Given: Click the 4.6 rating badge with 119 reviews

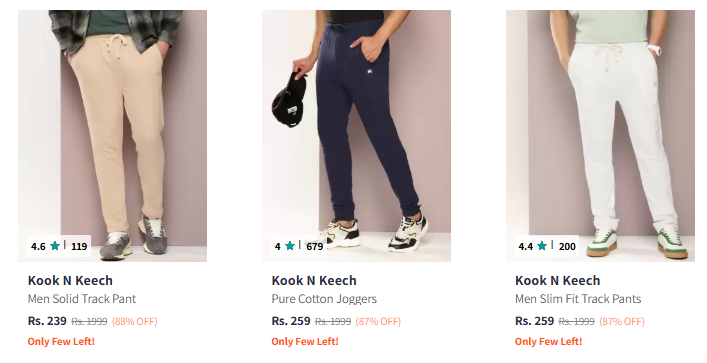Looking at the screenshot, I should click(59, 246).
